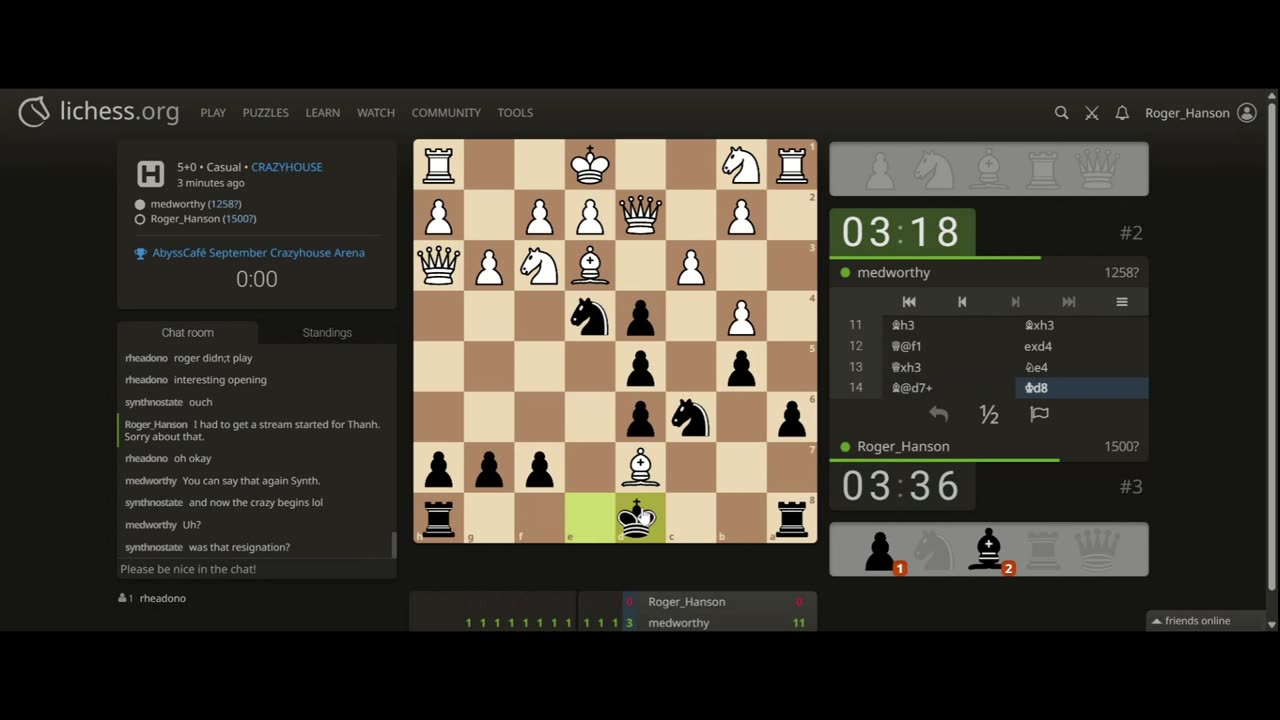
Task: Open medworthy name above the move list
Action: tap(893, 272)
